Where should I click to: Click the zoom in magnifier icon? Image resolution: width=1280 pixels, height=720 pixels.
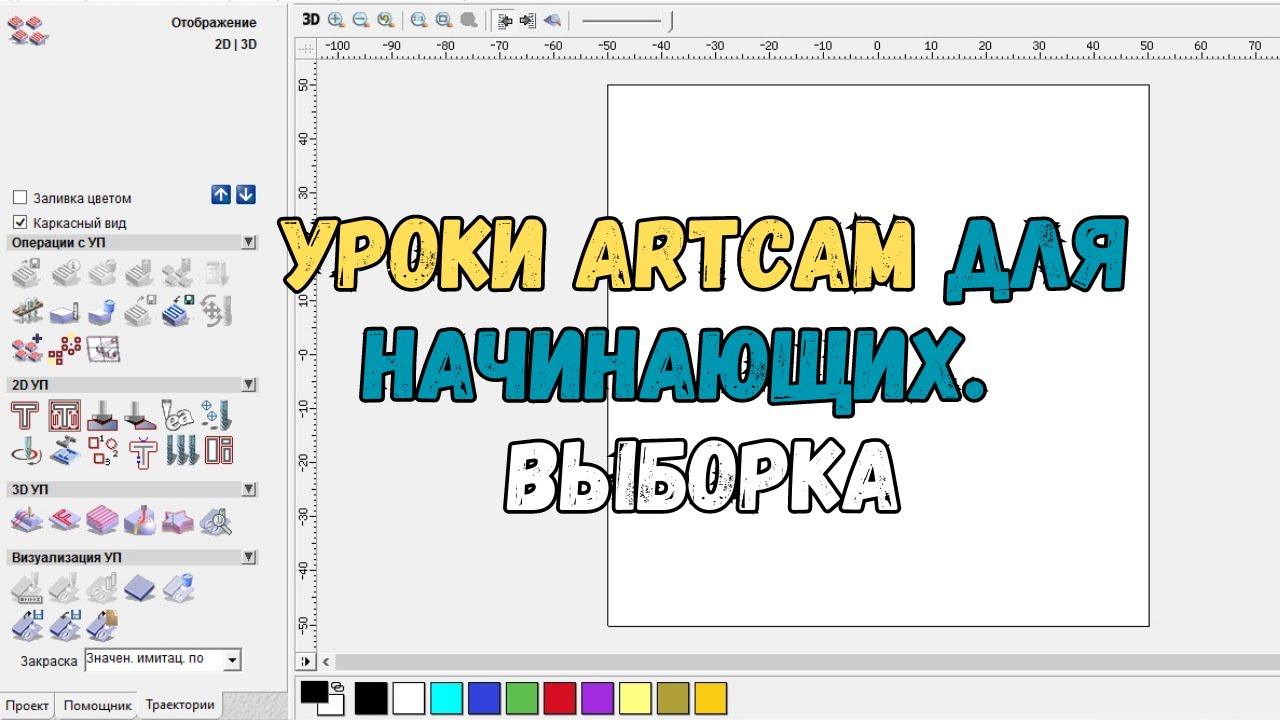(x=336, y=19)
